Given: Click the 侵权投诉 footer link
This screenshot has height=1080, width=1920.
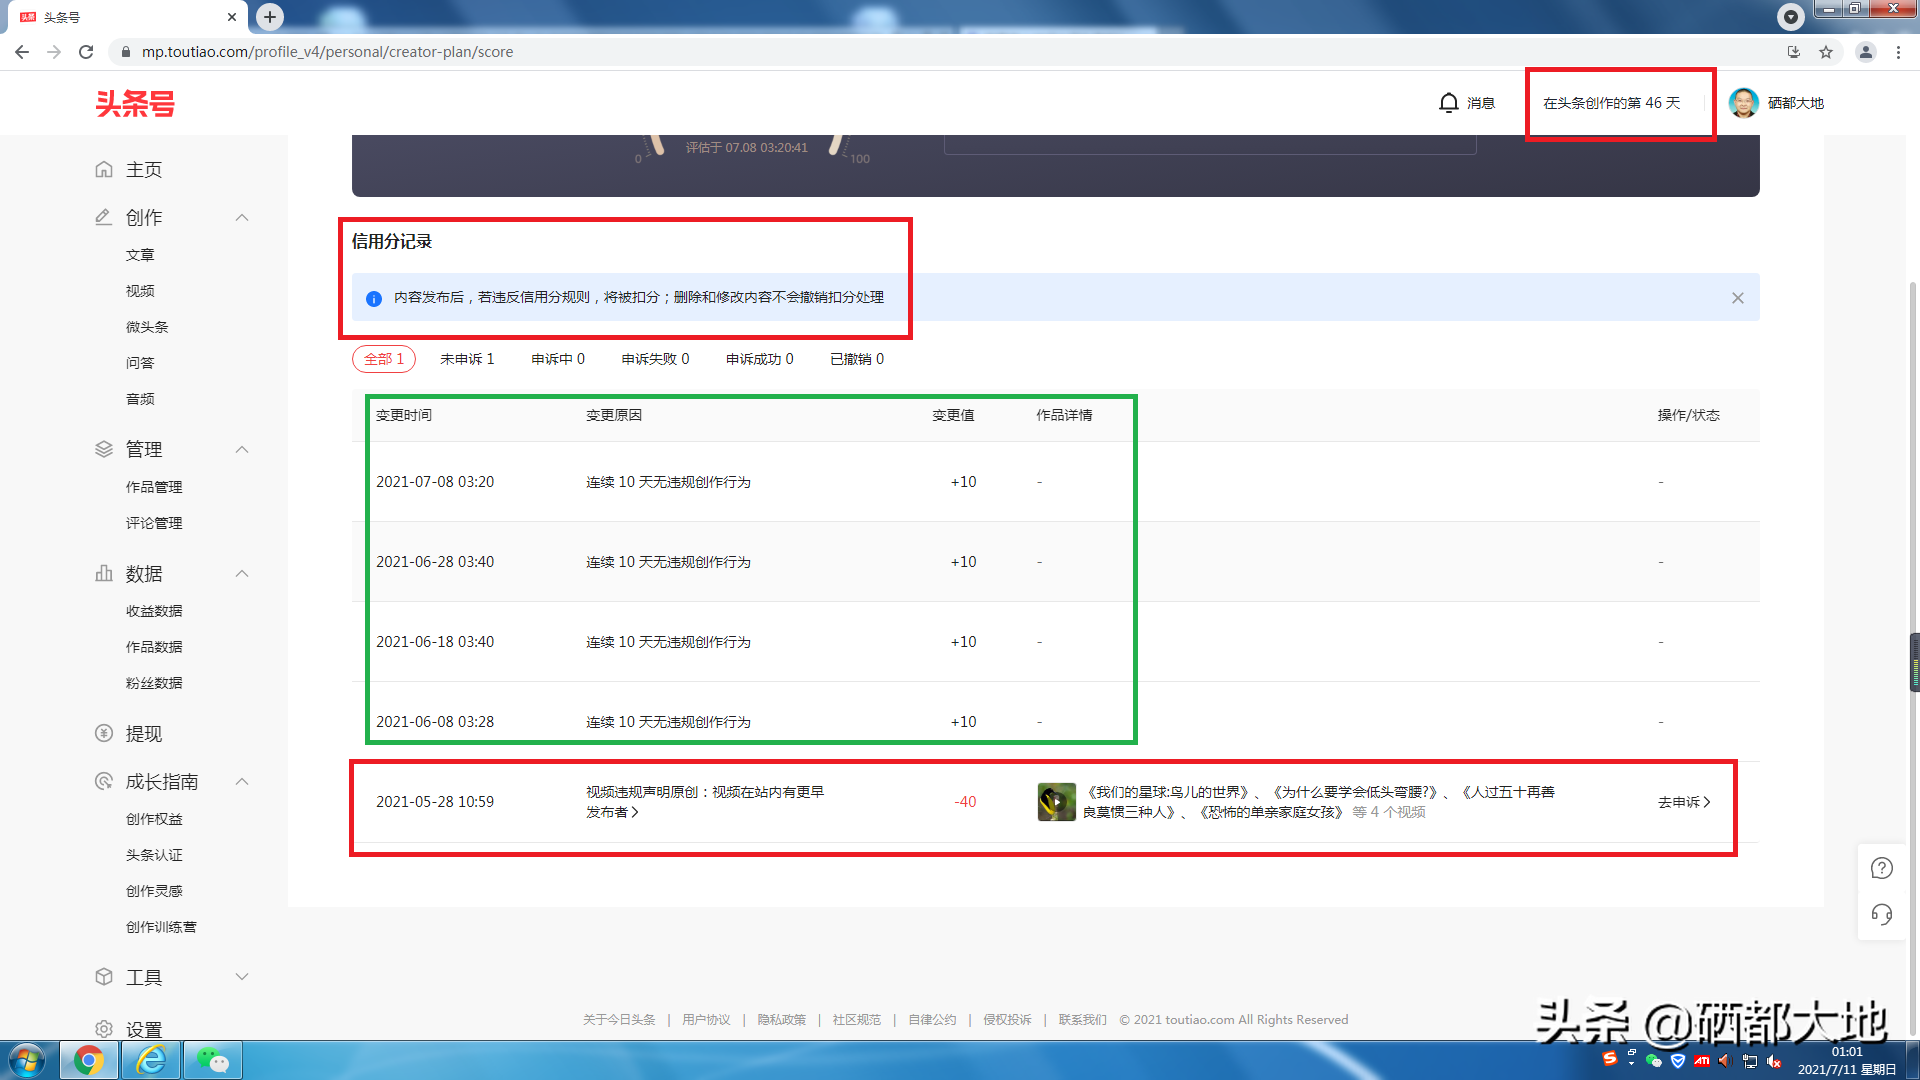Looking at the screenshot, I should pos(1007,1020).
